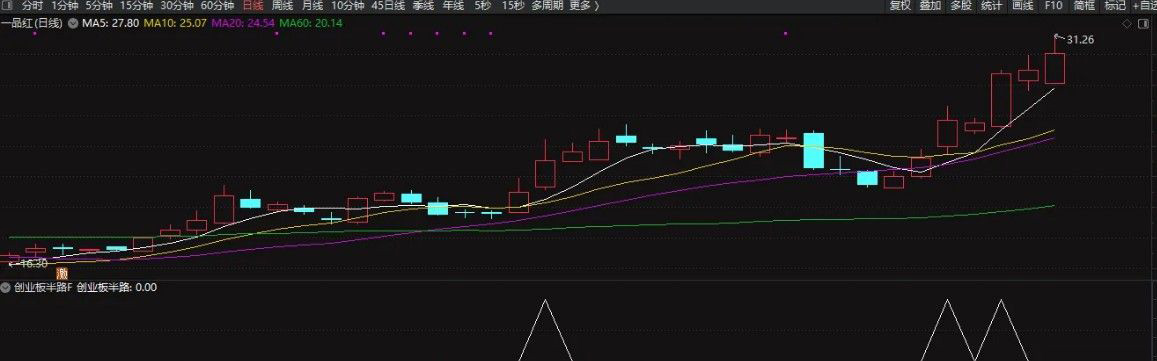The height and width of the screenshot is (361, 1157).
Task: Select the 15分钟 period
Action: point(137,6)
